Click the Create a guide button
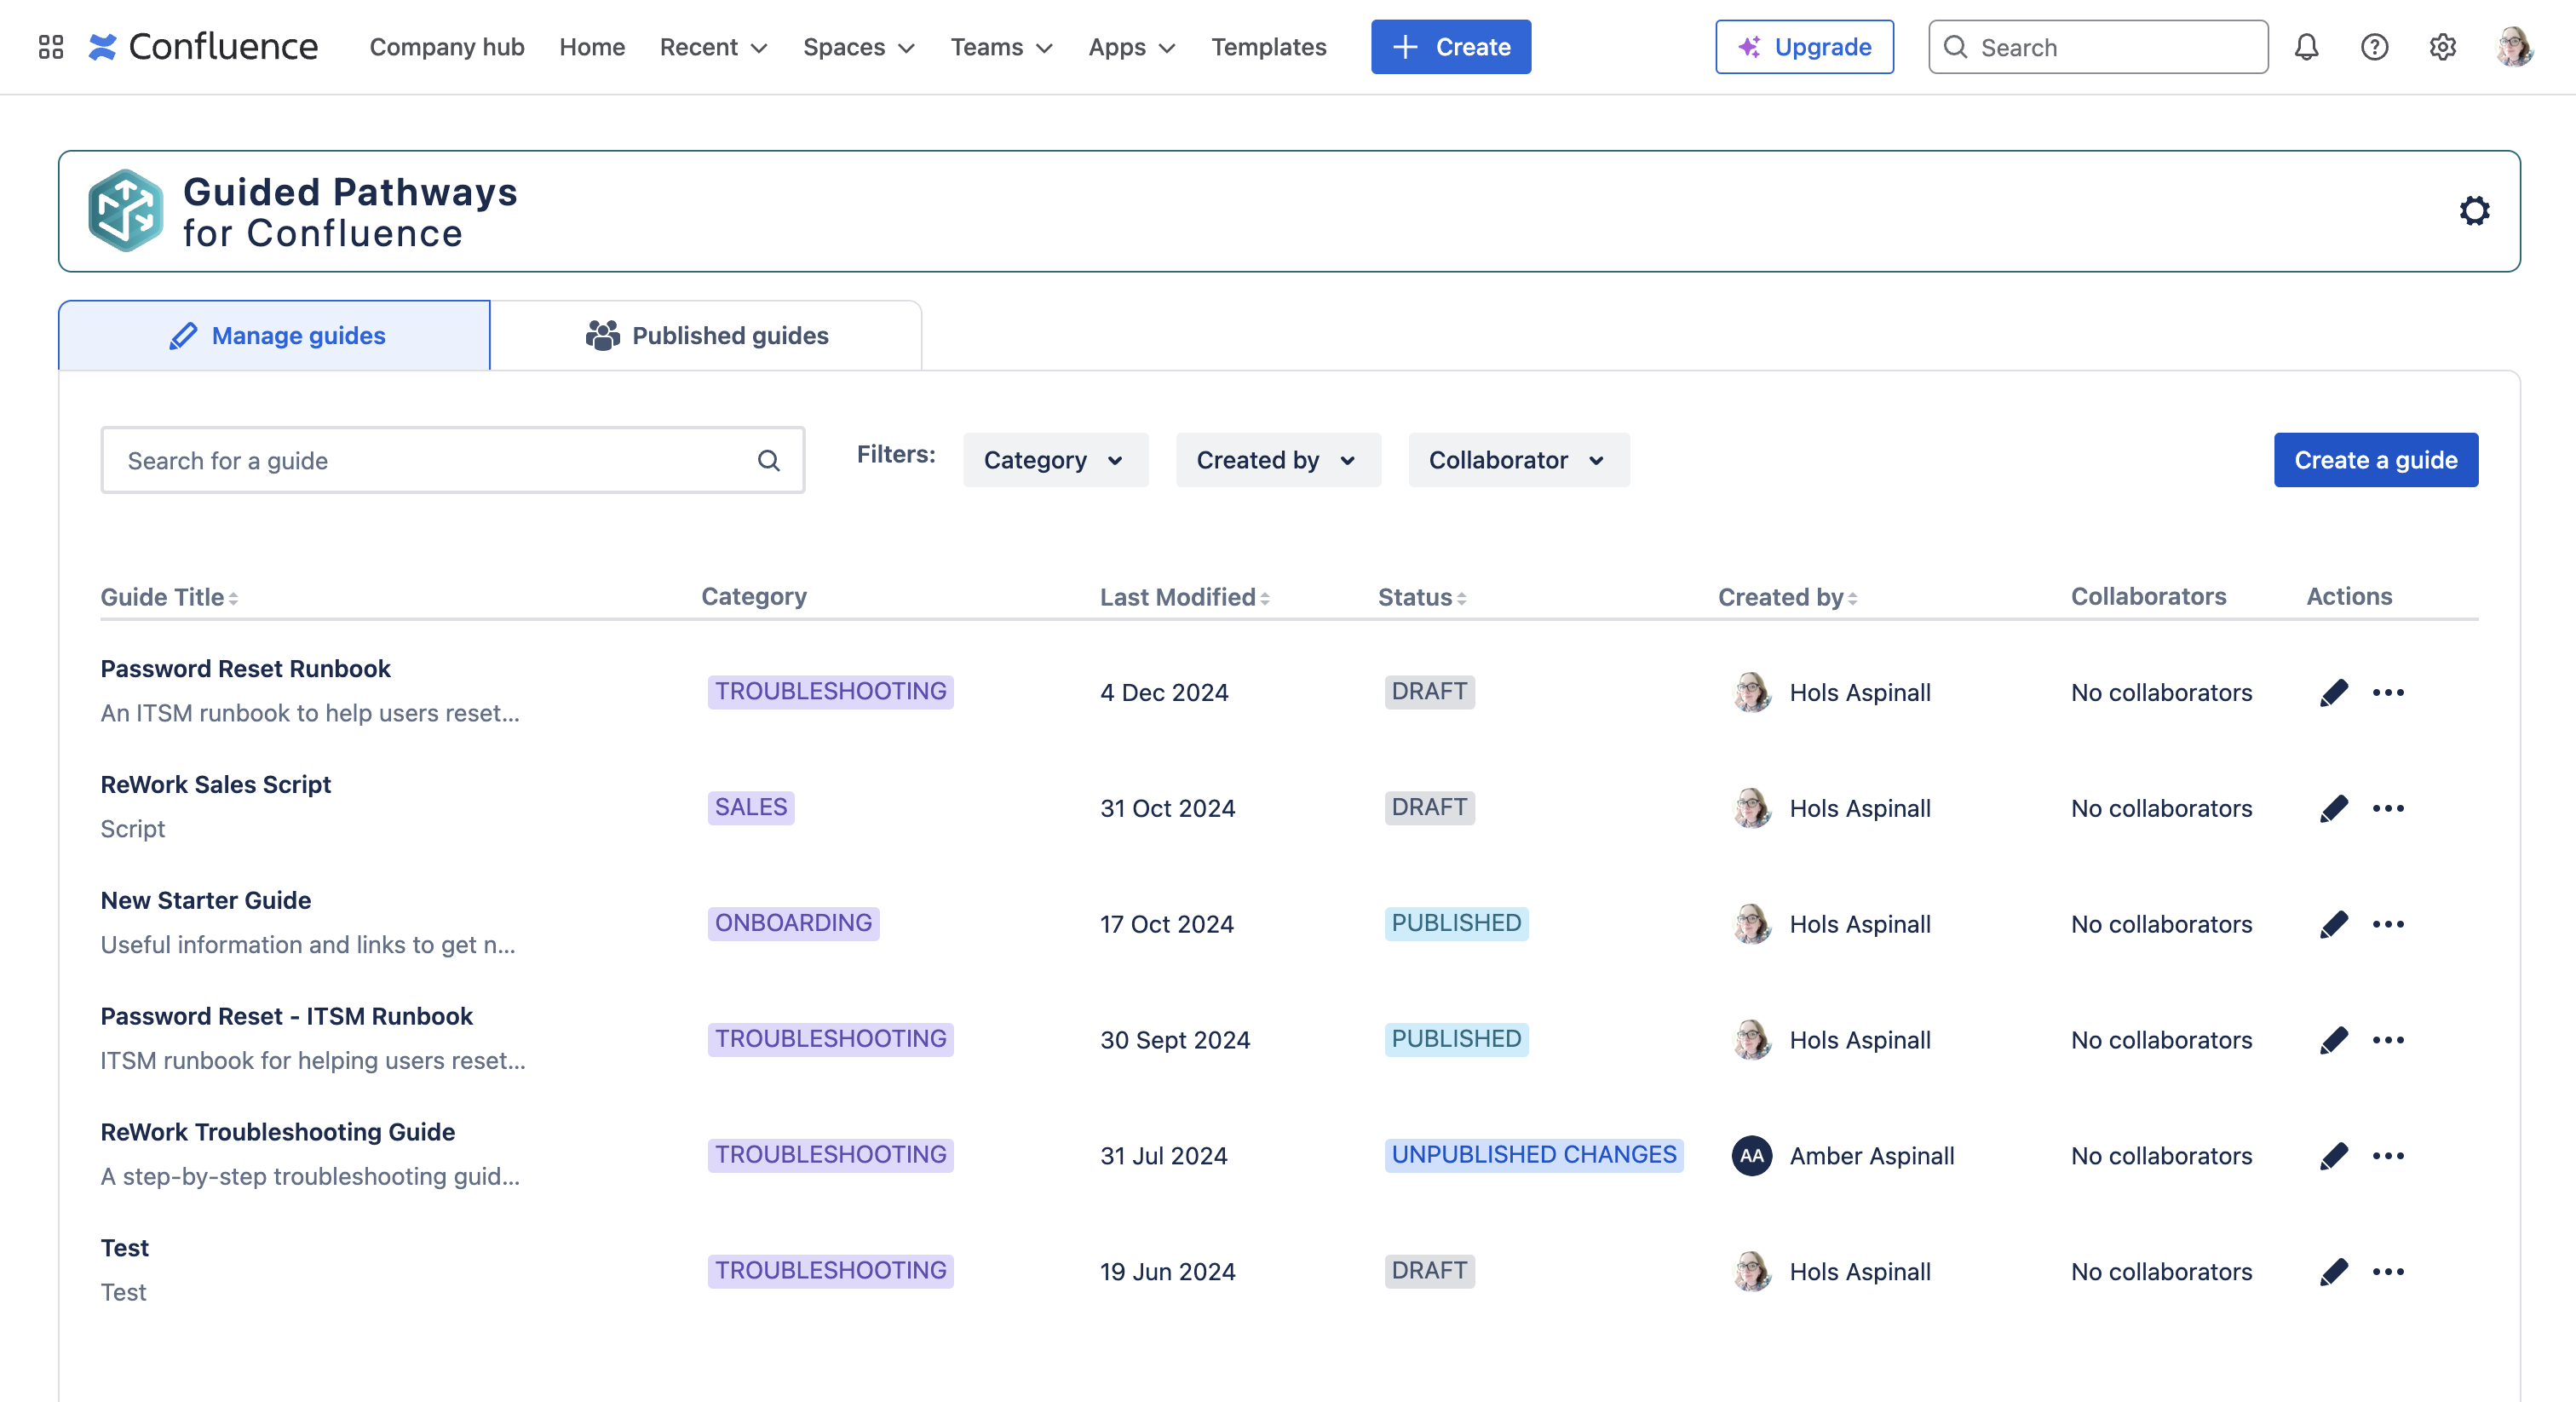Screen dimensions: 2576x1402 tap(2375, 460)
